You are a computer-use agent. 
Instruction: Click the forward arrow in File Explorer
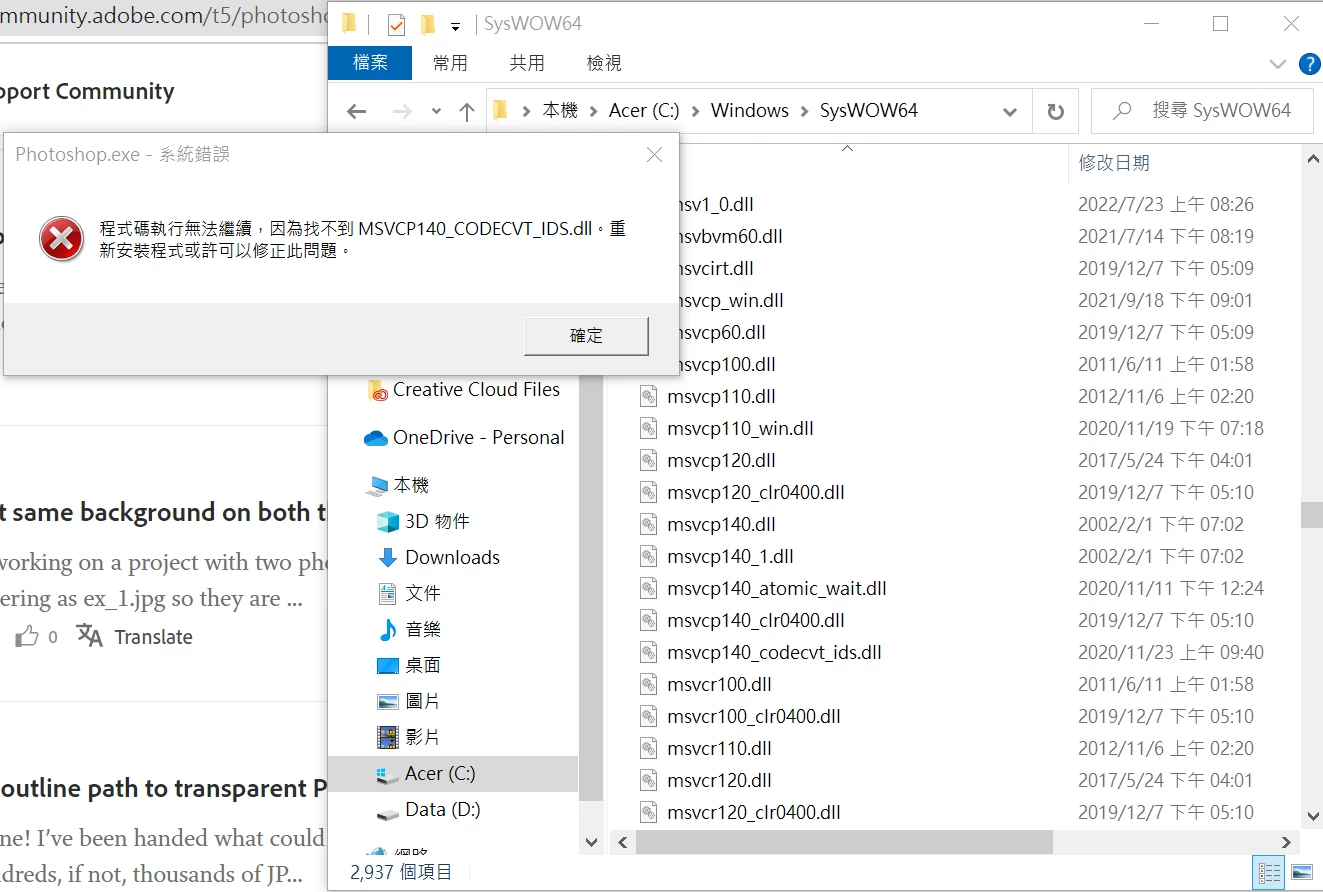pyautogui.click(x=402, y=111)
